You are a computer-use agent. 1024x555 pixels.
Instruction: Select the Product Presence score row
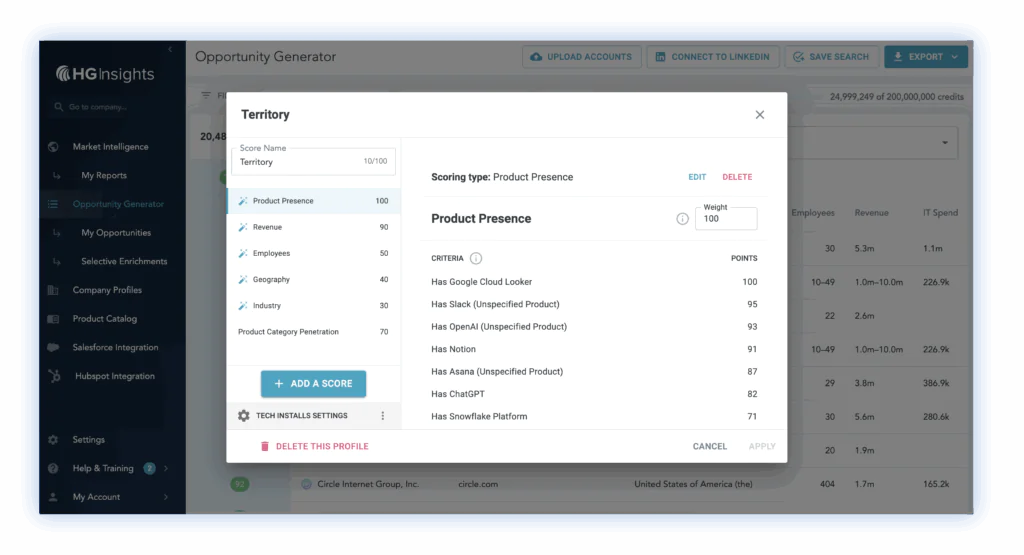[x=313, y=201]
